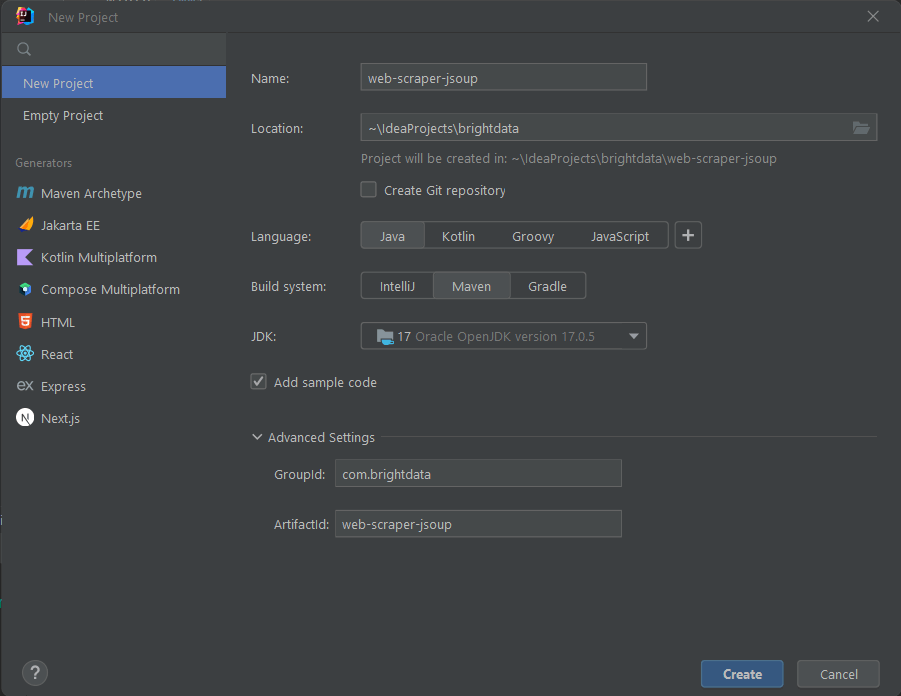901x696 pixels.
Task: Click into the GroupId input field
Action: pyautogui.click(x=478, y=474)
